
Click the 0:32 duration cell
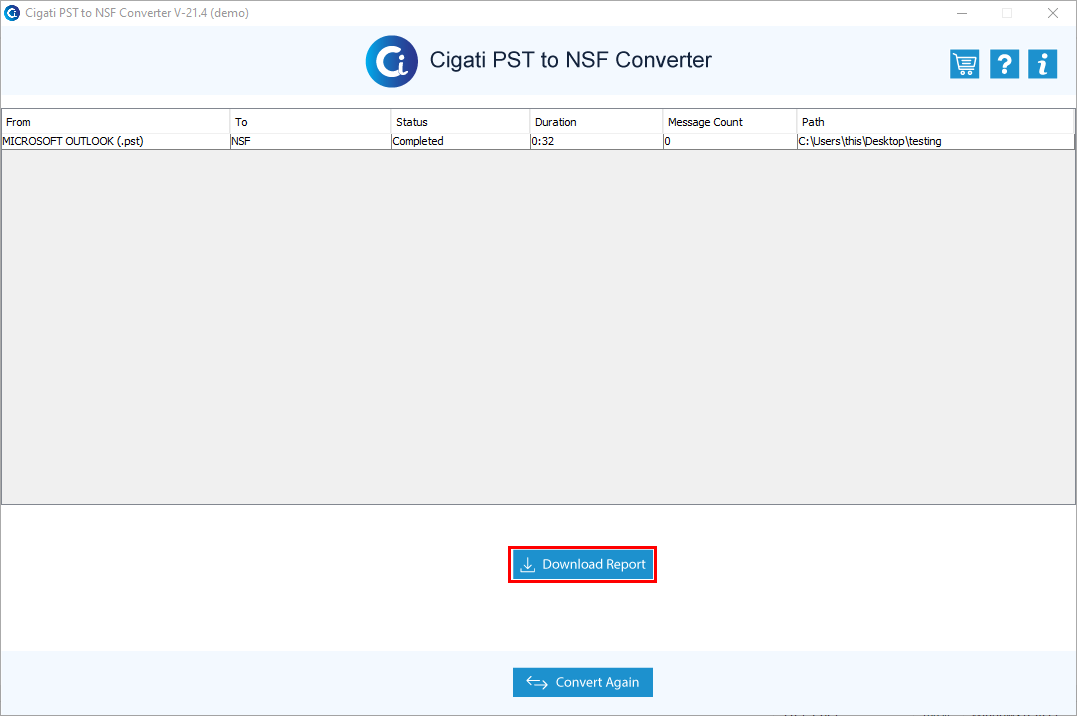coord(596,141)
